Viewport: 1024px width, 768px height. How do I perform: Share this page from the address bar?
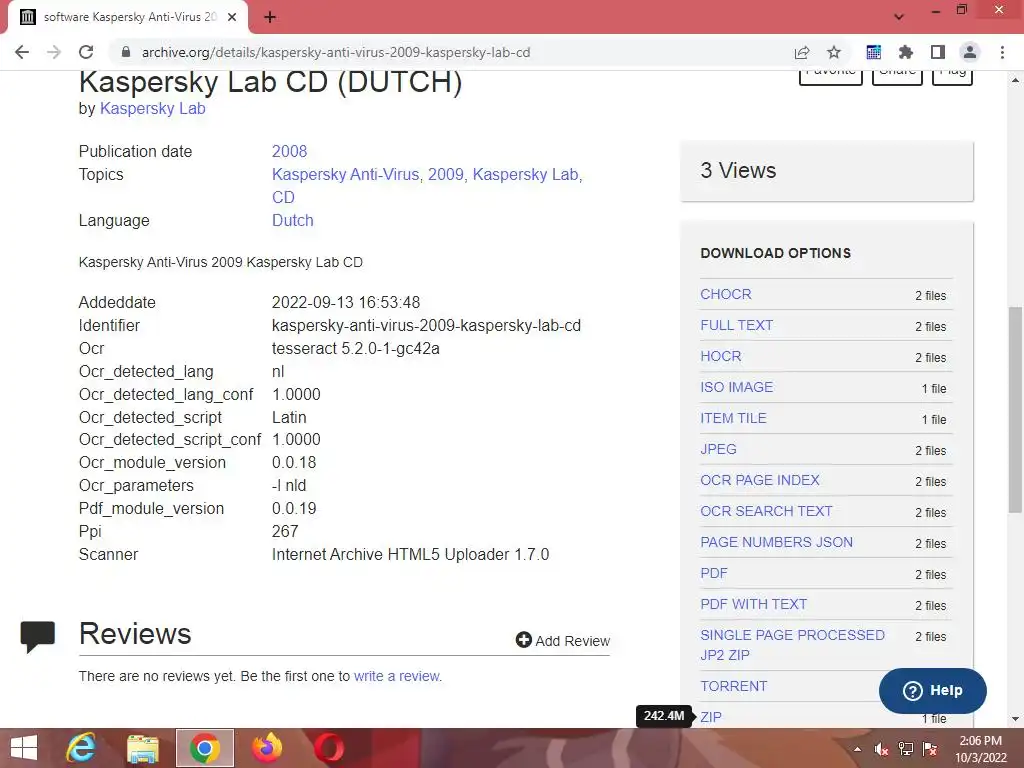click(802, 52)
